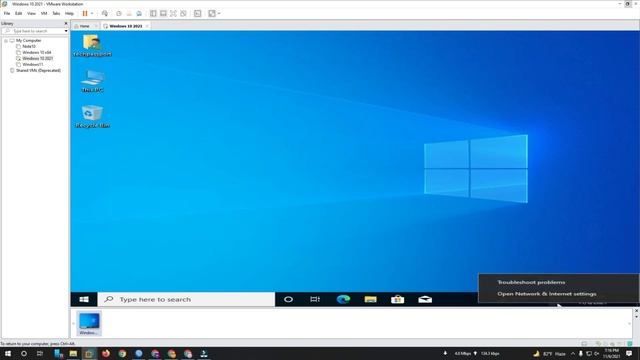Close the thumbnail bar

(x=636, y=311)
